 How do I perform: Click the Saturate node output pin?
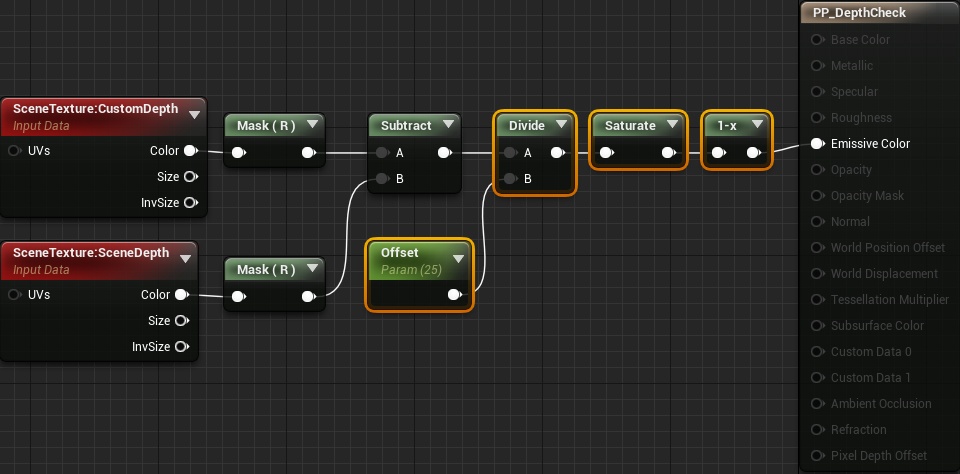point(669,152)
